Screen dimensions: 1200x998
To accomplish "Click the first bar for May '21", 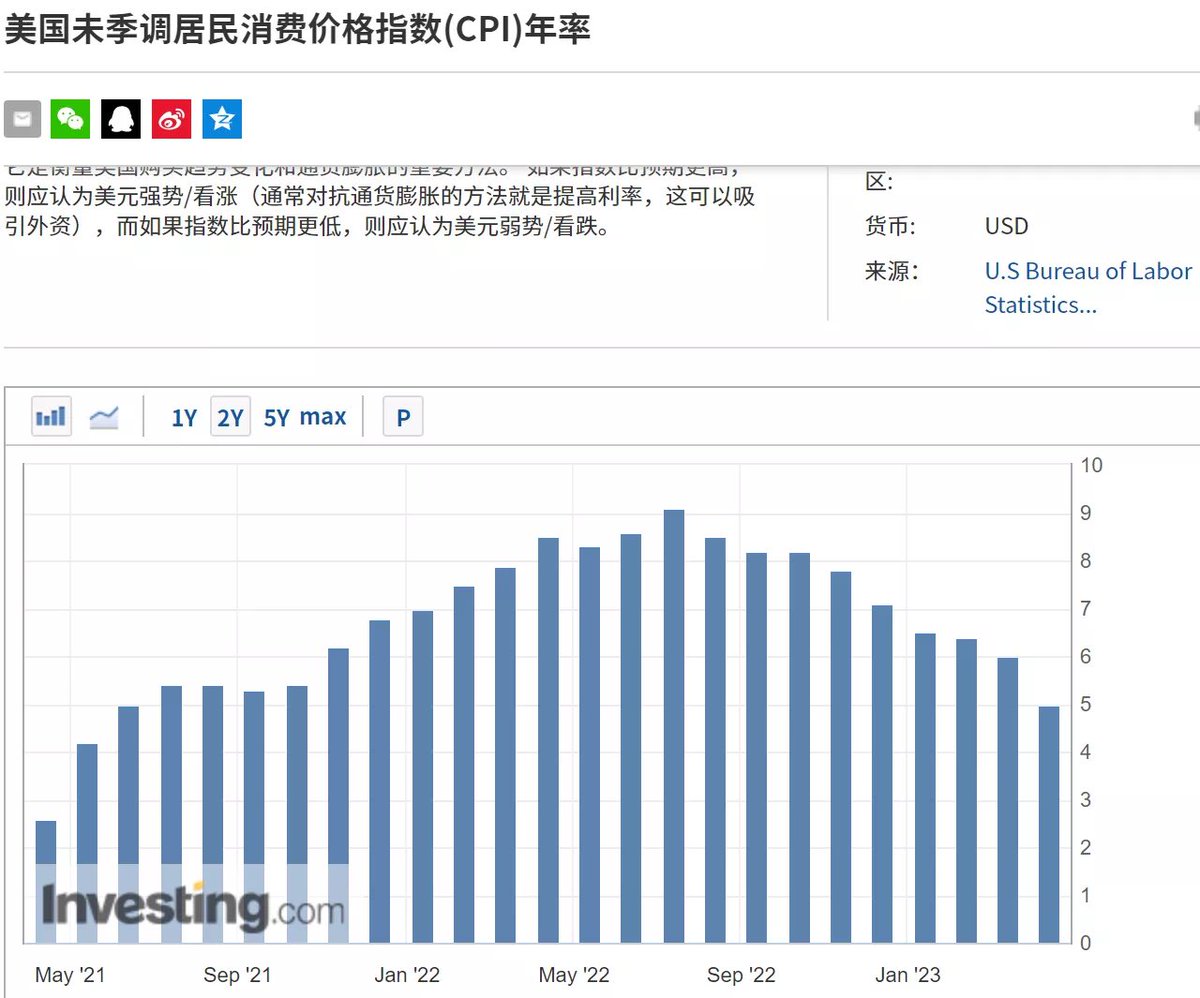I will (46, 882).
